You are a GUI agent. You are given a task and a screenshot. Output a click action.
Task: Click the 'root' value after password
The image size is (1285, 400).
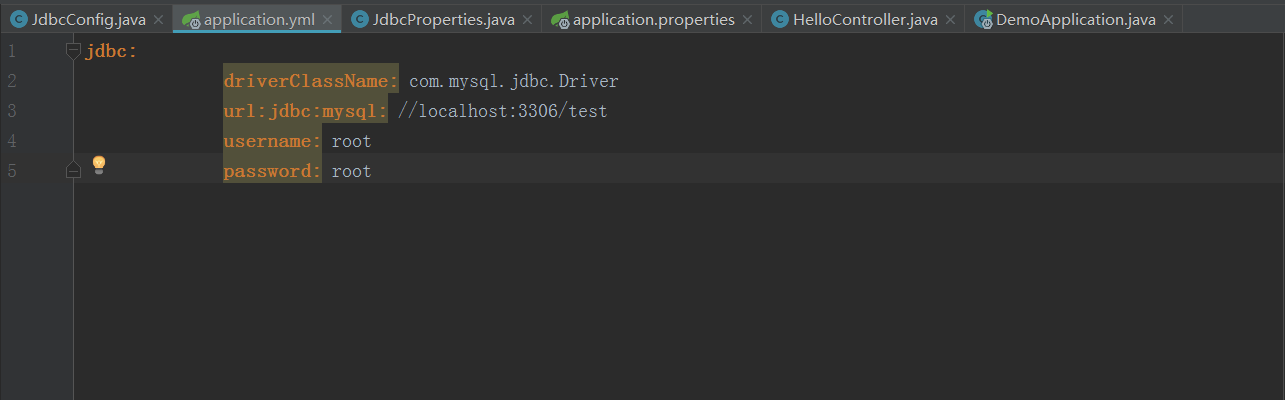click(351, 172)
